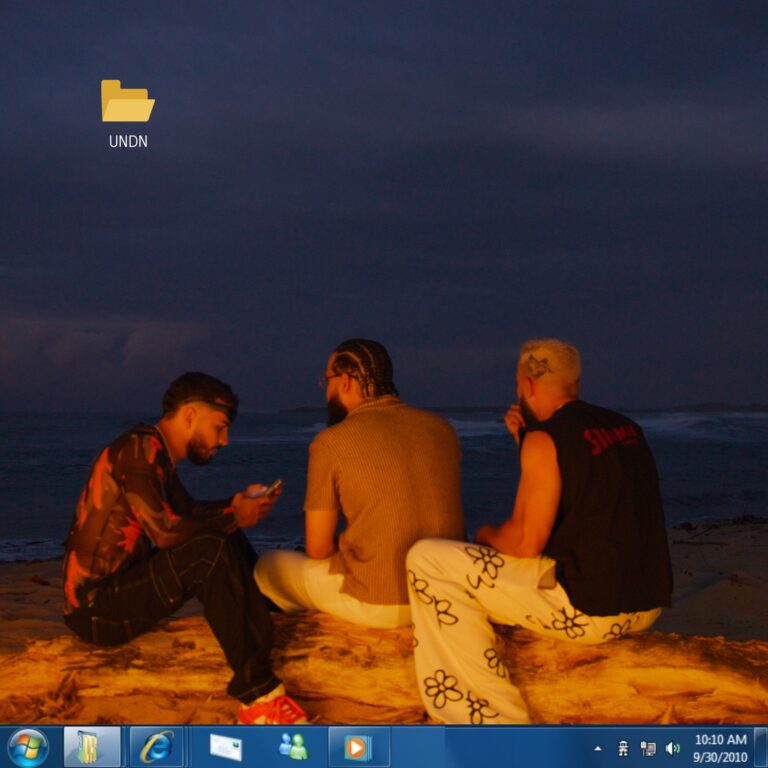Image resolution: width=768 pixels, height=768 pixels.
Task: Open Windows Media Player from taskbar
Action: (358, 747)
